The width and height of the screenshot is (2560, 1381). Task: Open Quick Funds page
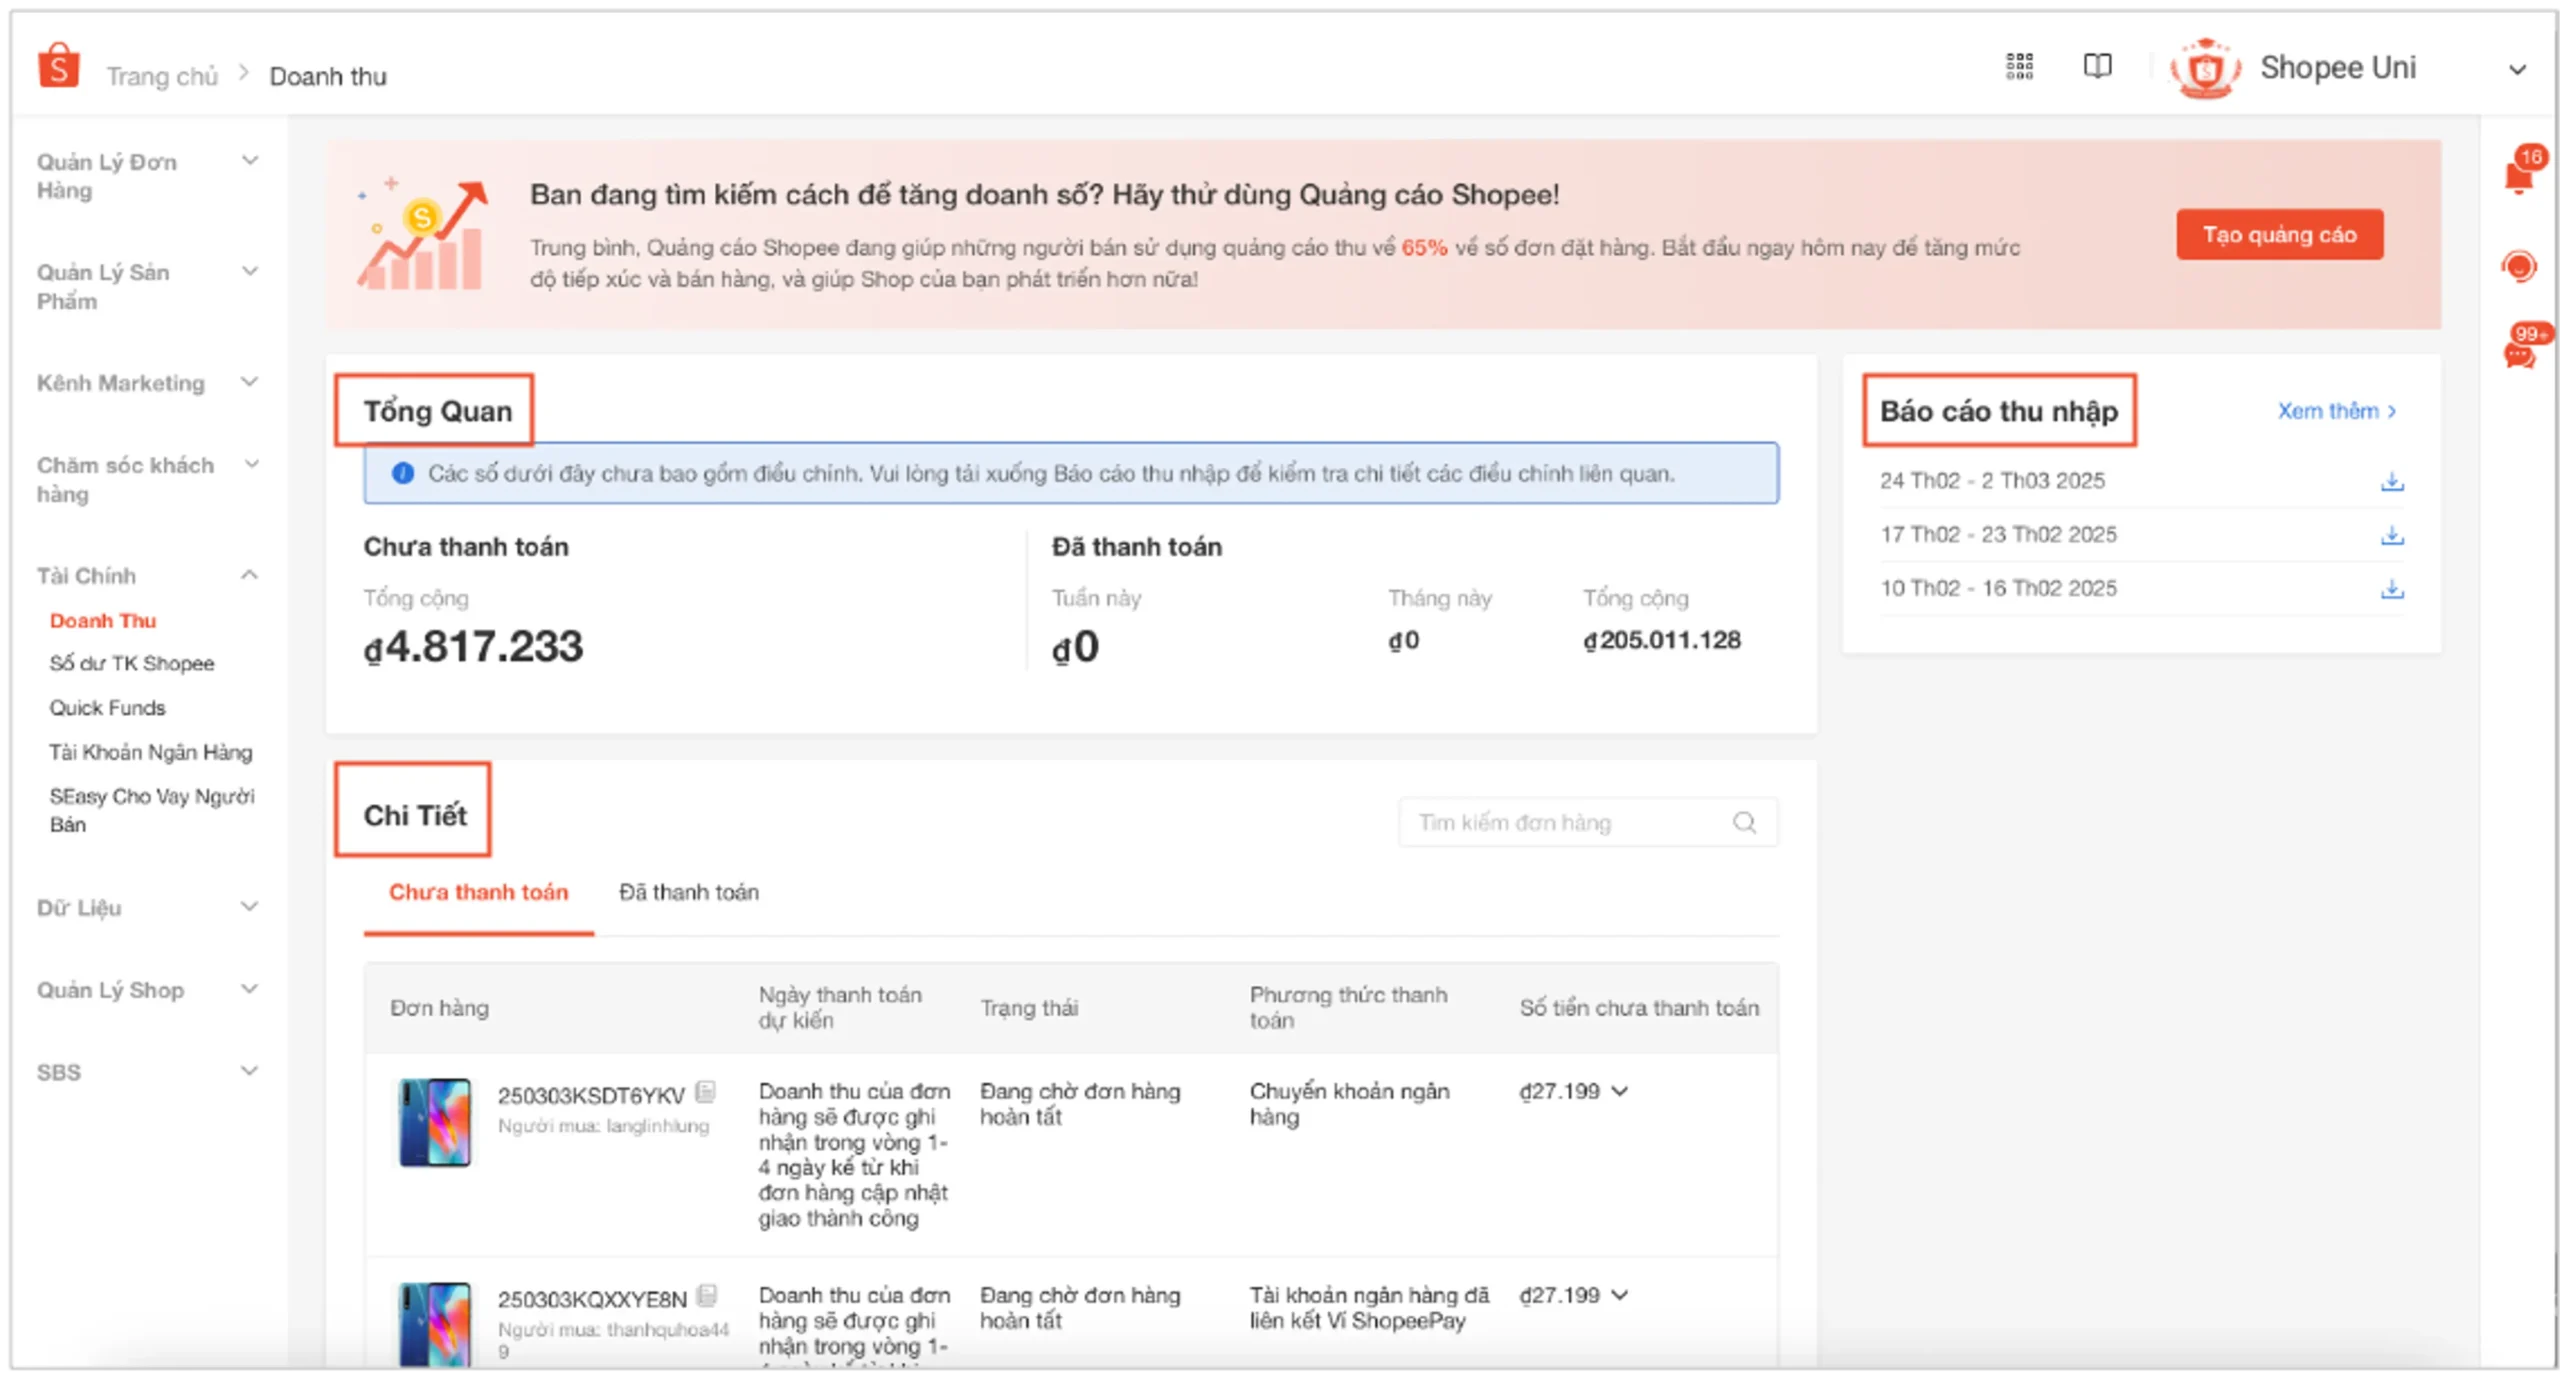pyautogui.click(x=107, y=708)
